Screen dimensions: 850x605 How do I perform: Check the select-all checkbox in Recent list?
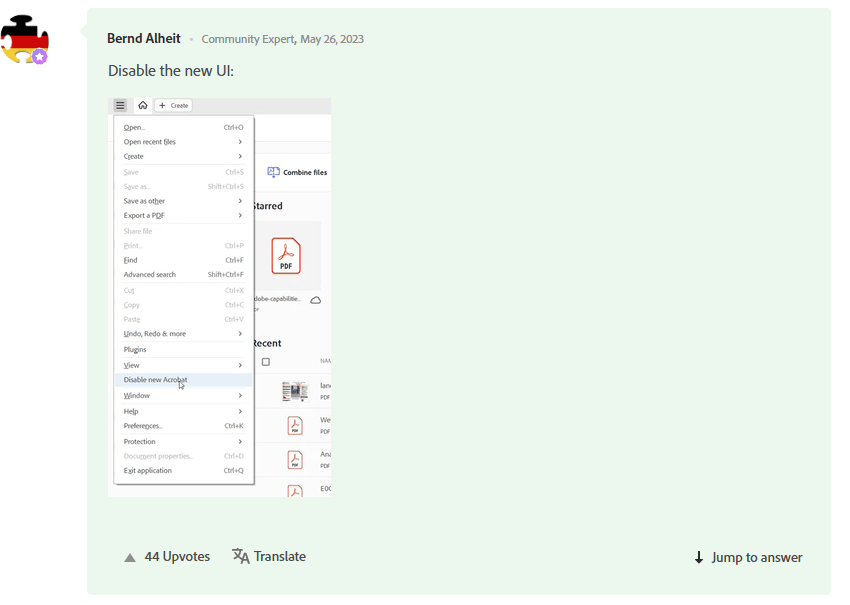click(x=265, y=362)
